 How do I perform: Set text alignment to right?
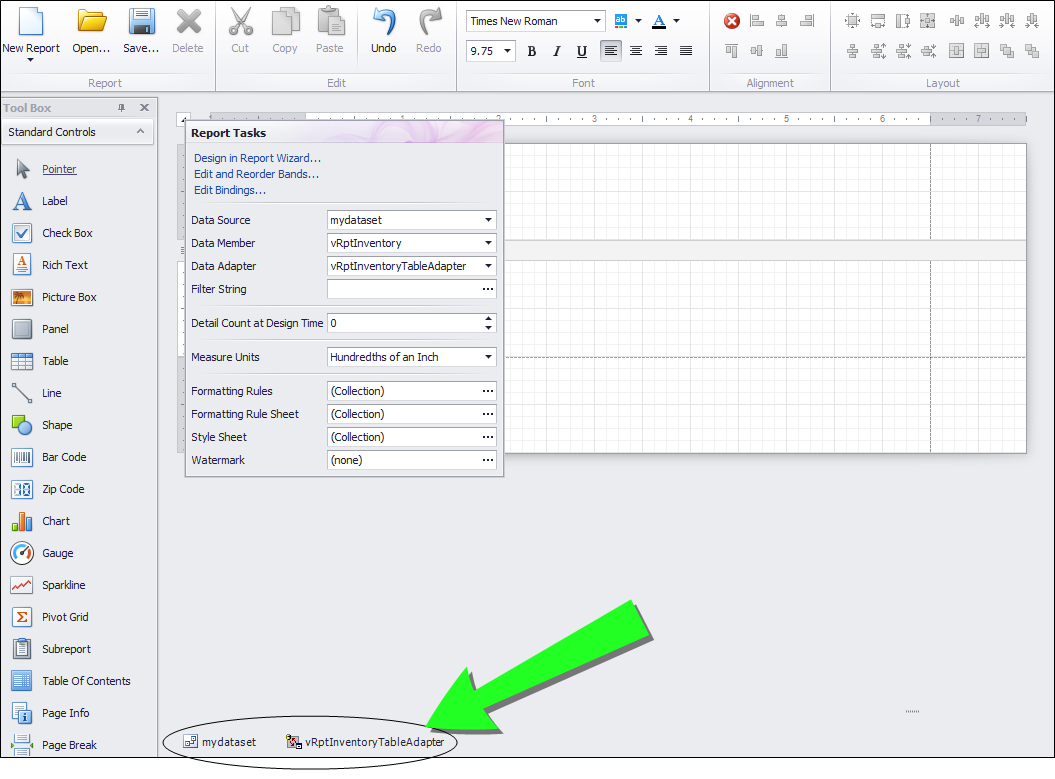click(x=661, y=51)
